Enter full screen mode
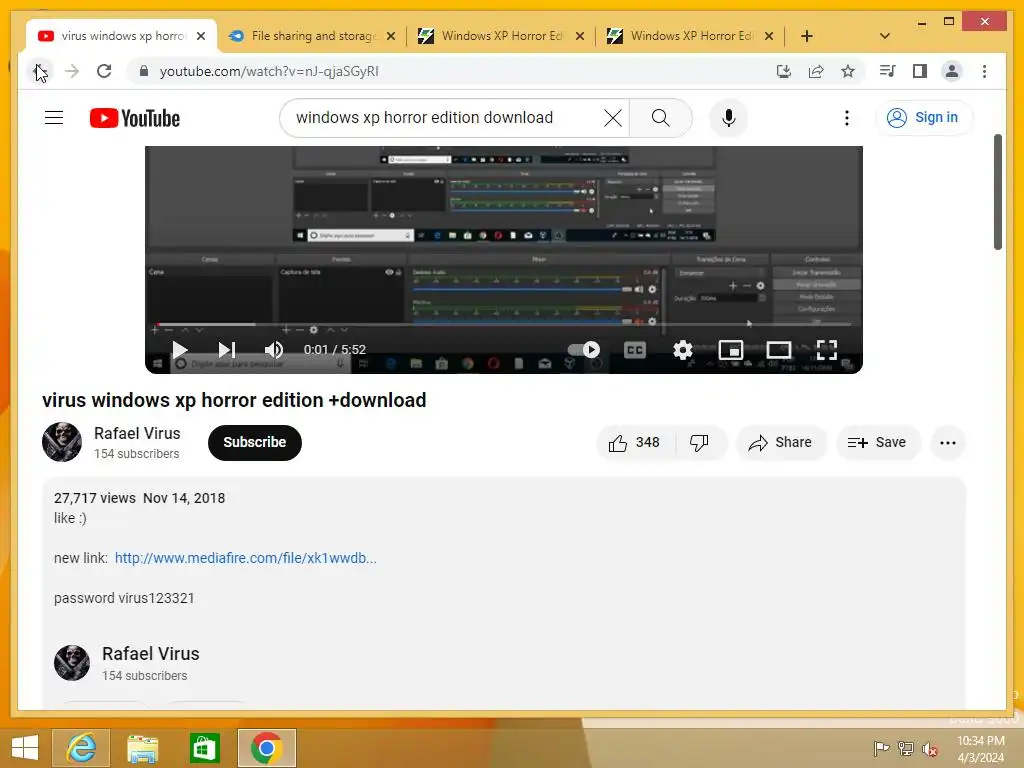1024x768 pixels. (x=826, y=350)
